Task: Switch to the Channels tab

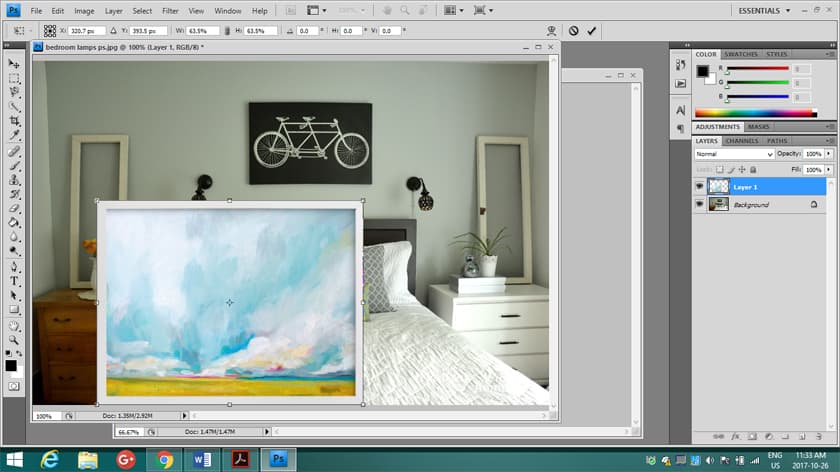Action: click(x=742, y=140)
